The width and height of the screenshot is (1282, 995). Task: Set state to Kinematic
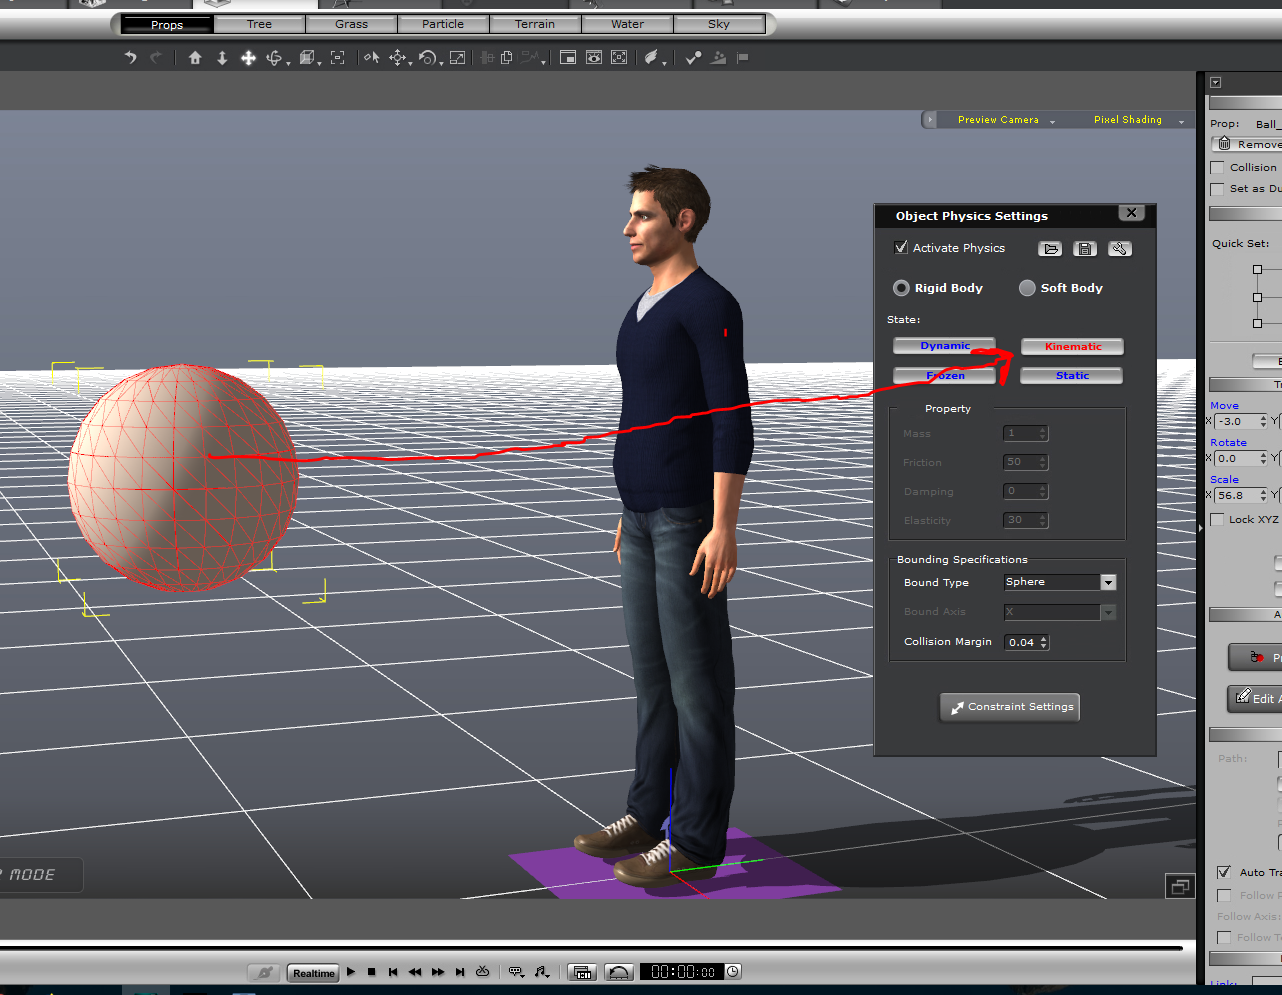(1072, 347)
